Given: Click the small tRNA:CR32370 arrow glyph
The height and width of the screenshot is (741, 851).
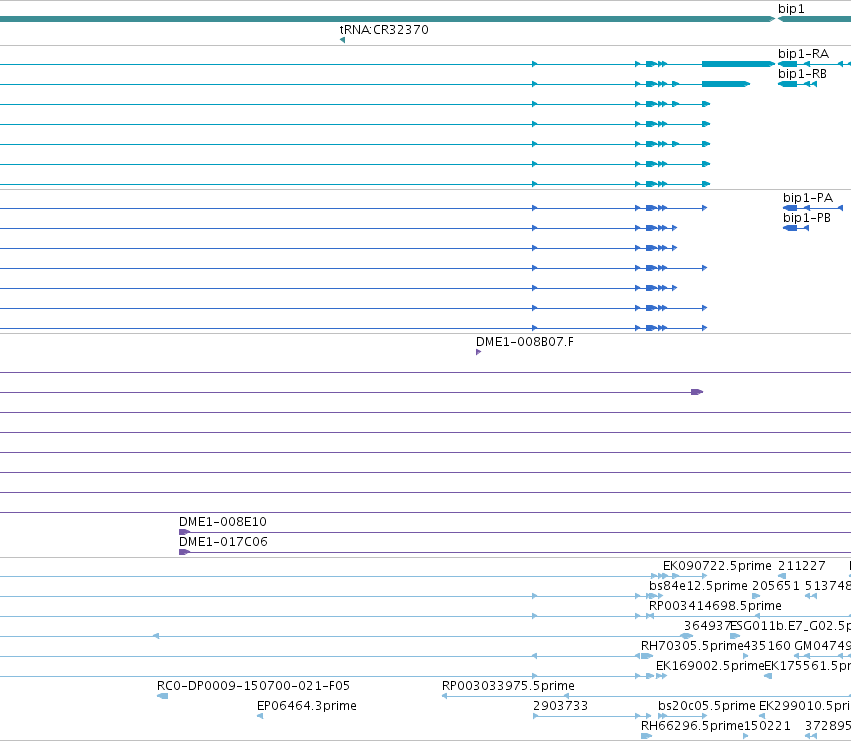Looking at the screenshot, I should coord(342,40).
